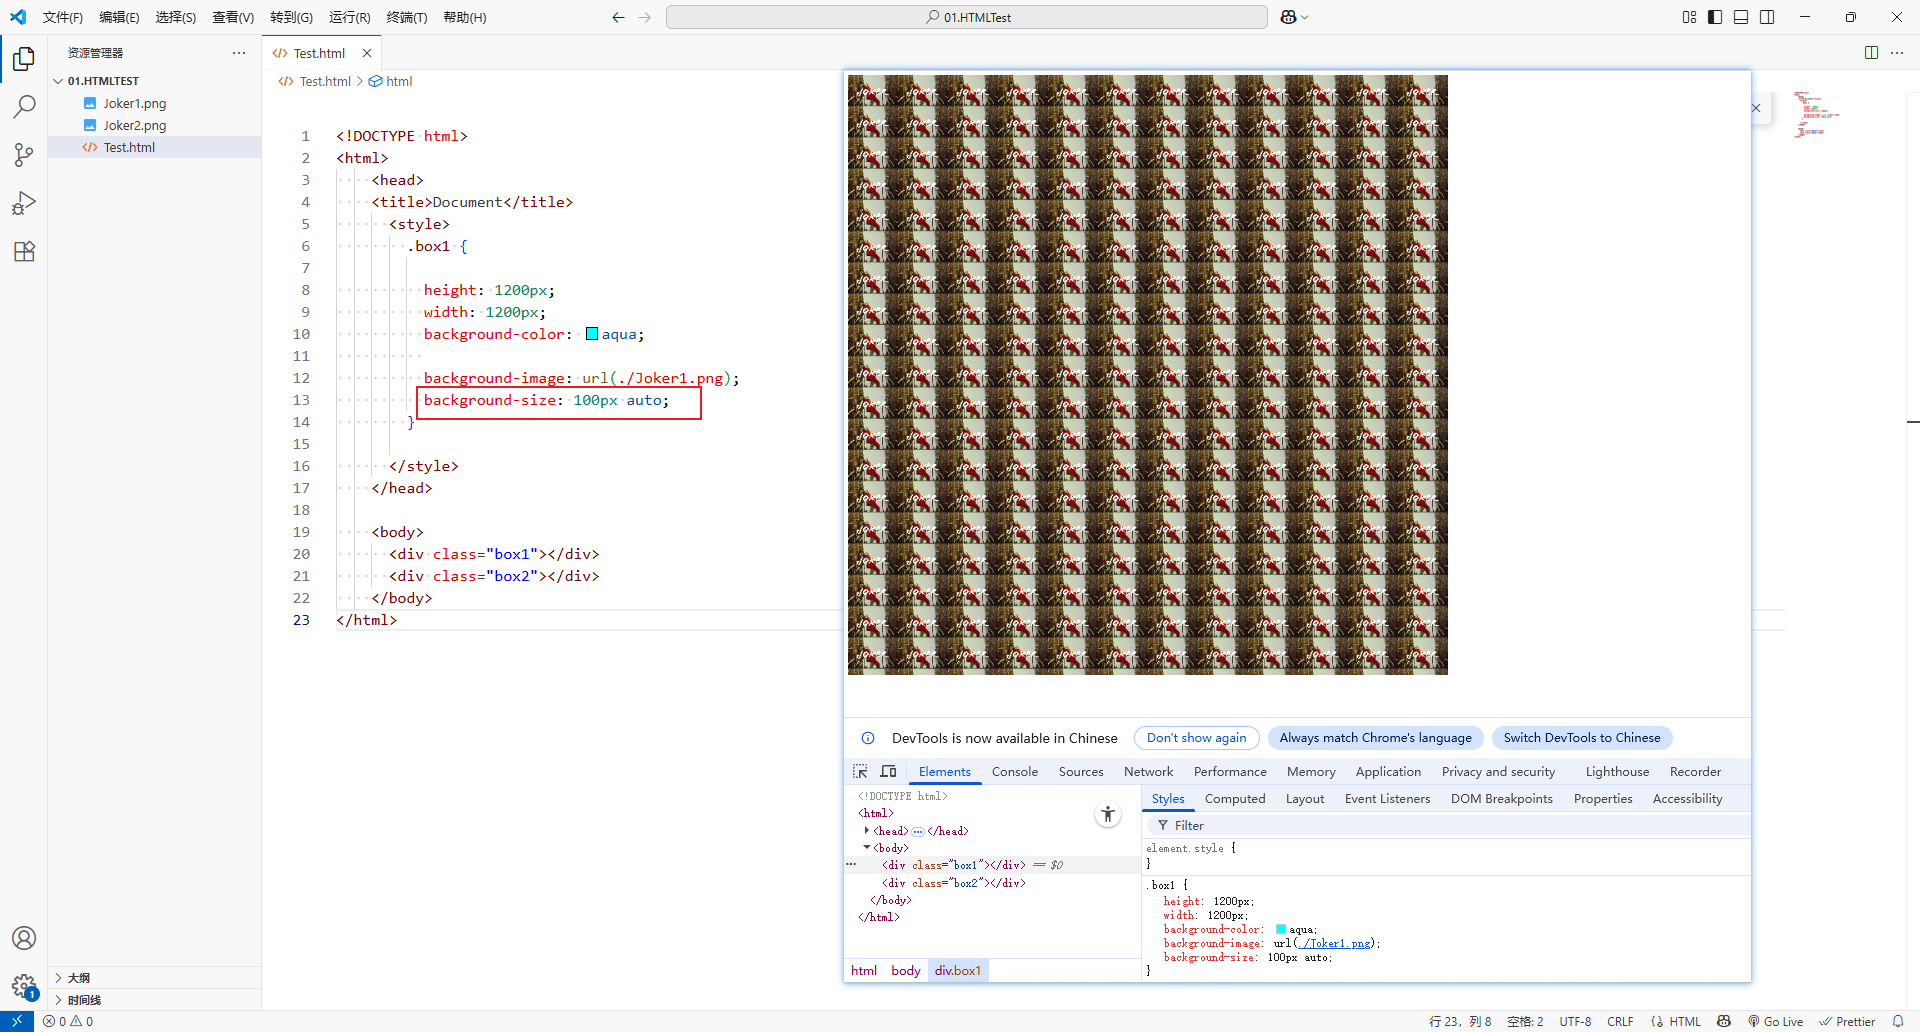This screenshot has height=1032, width=1920.
Task: Open the notifications bell
Action: (x=1898, y=1021)
